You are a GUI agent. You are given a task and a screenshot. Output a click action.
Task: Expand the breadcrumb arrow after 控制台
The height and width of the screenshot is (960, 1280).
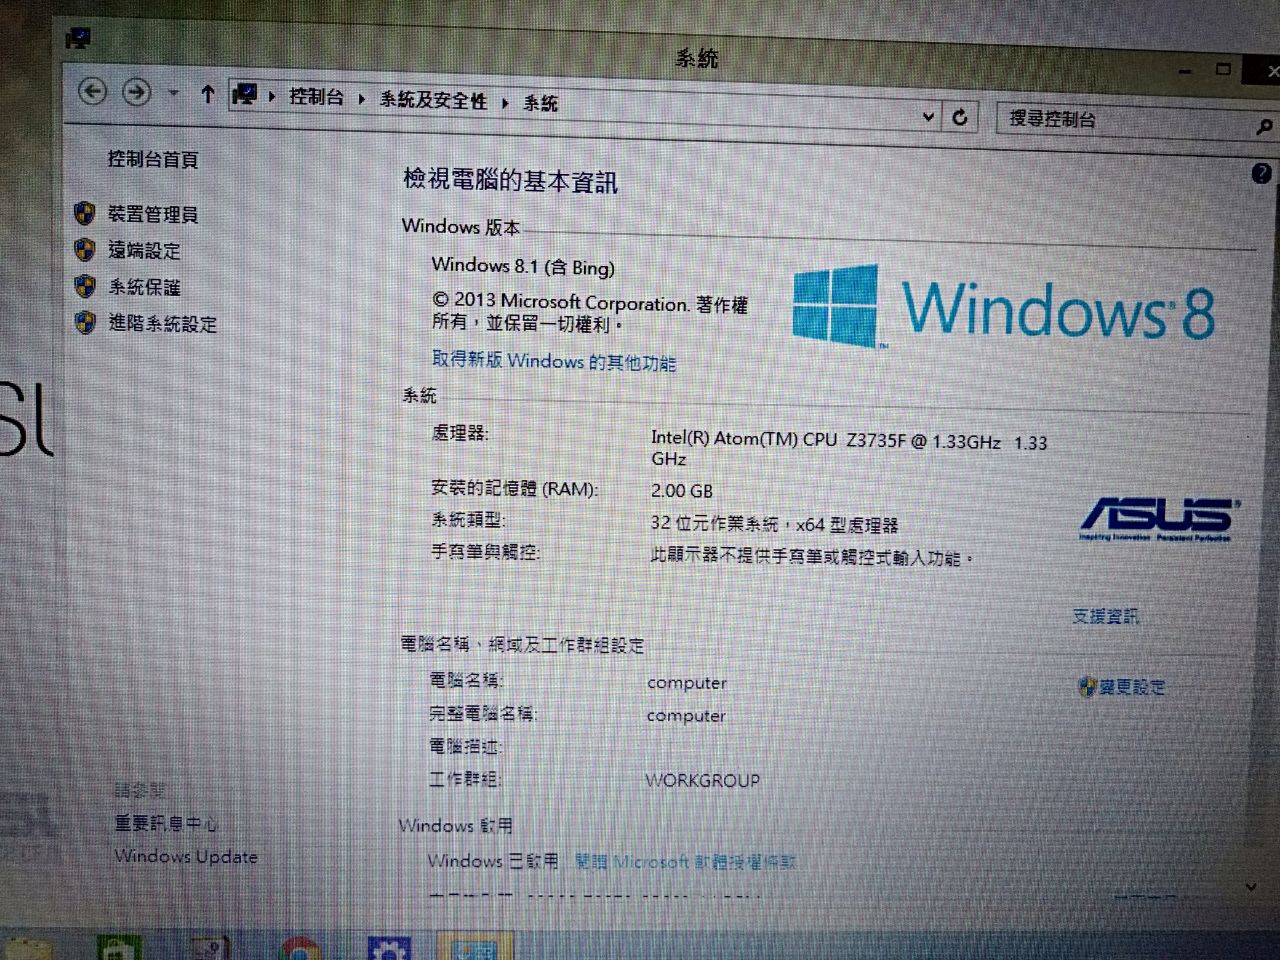click(361, 99)
